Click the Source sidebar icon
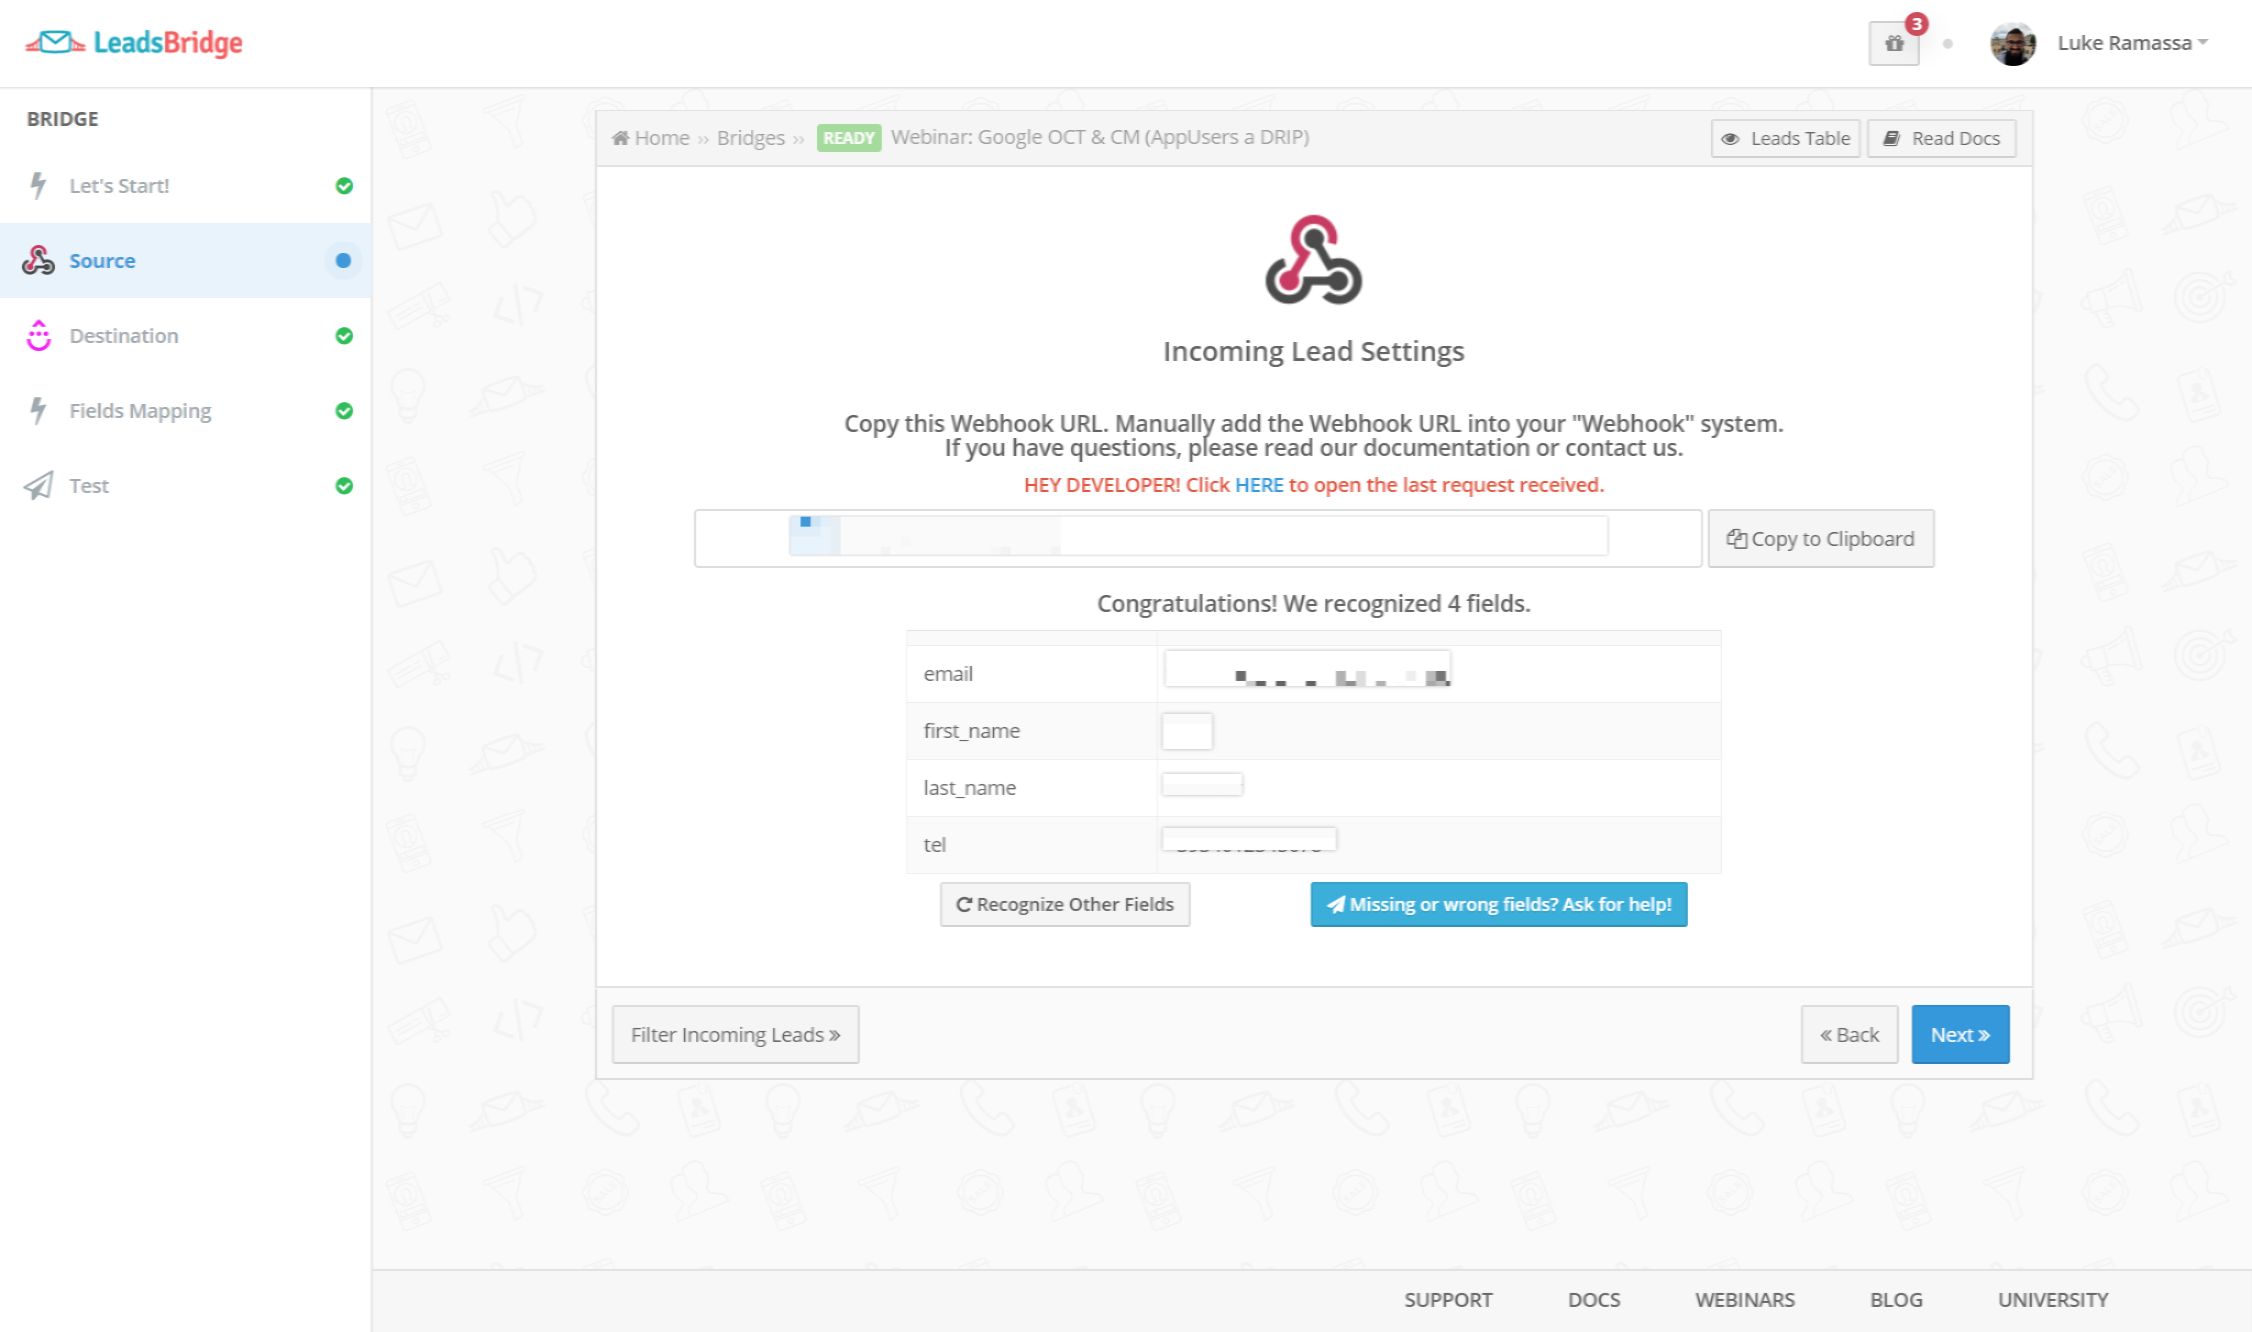 (41, 260)
